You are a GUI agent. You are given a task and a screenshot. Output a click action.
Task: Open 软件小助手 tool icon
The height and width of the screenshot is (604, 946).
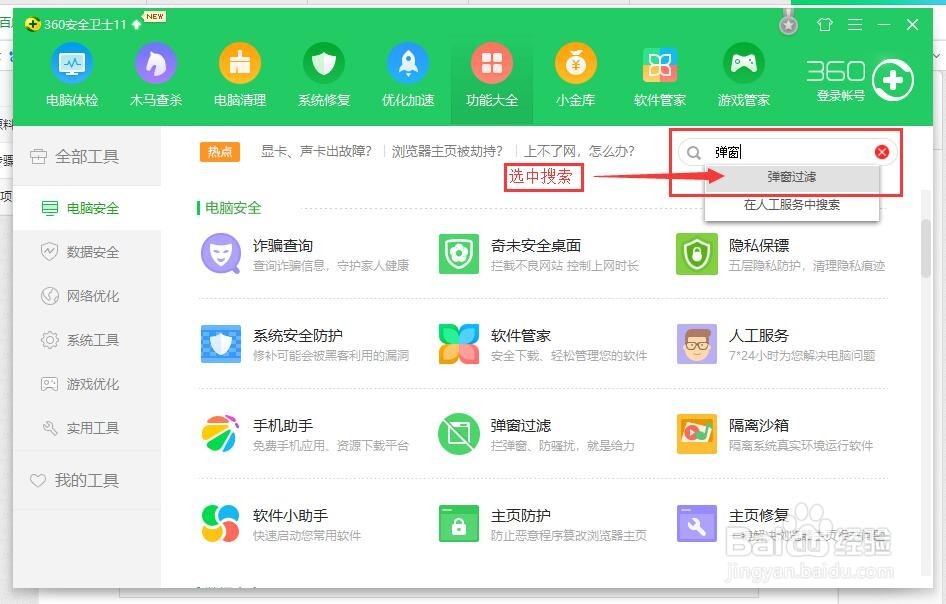click(x=221, y=524)
